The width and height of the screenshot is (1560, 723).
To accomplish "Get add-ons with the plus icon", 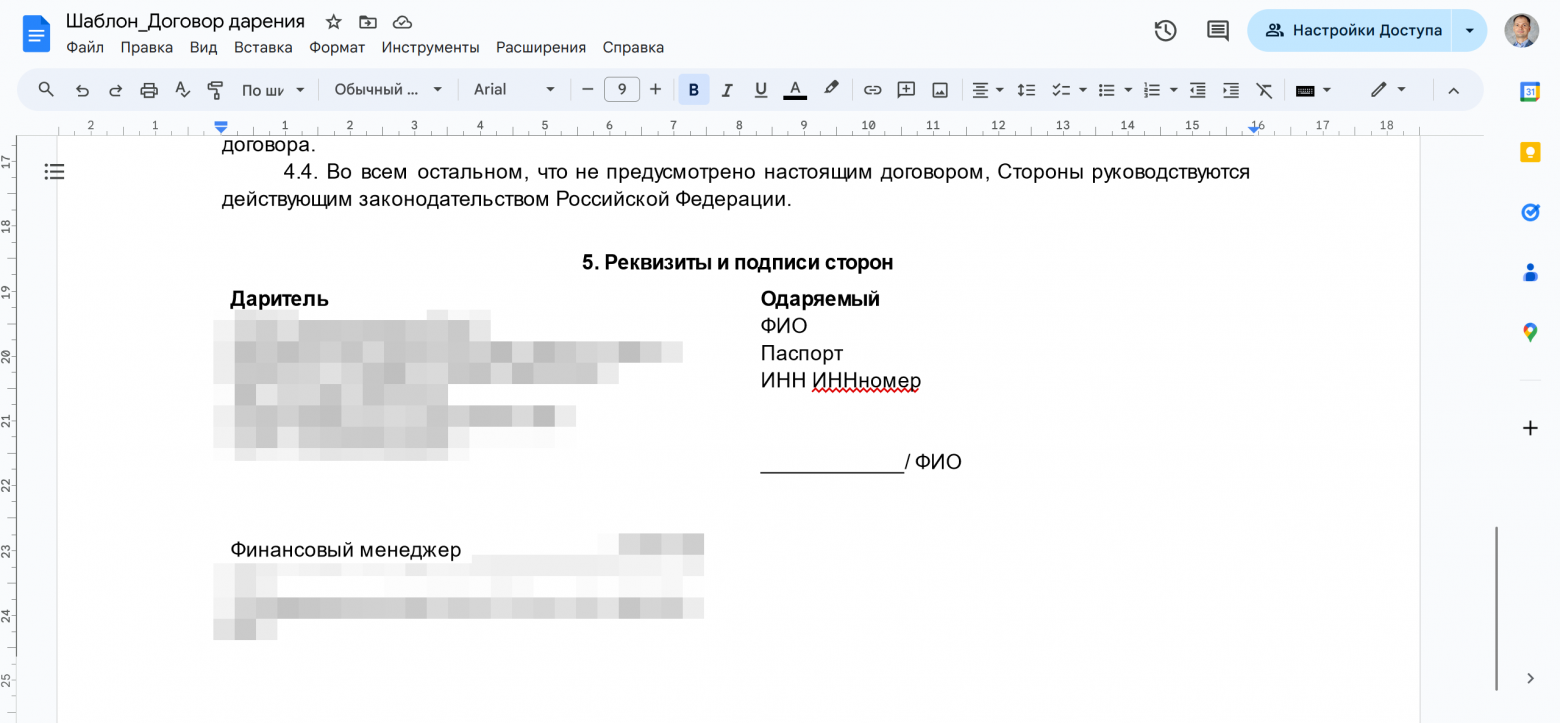I will pyautogui.click(x=1530, y=428).
